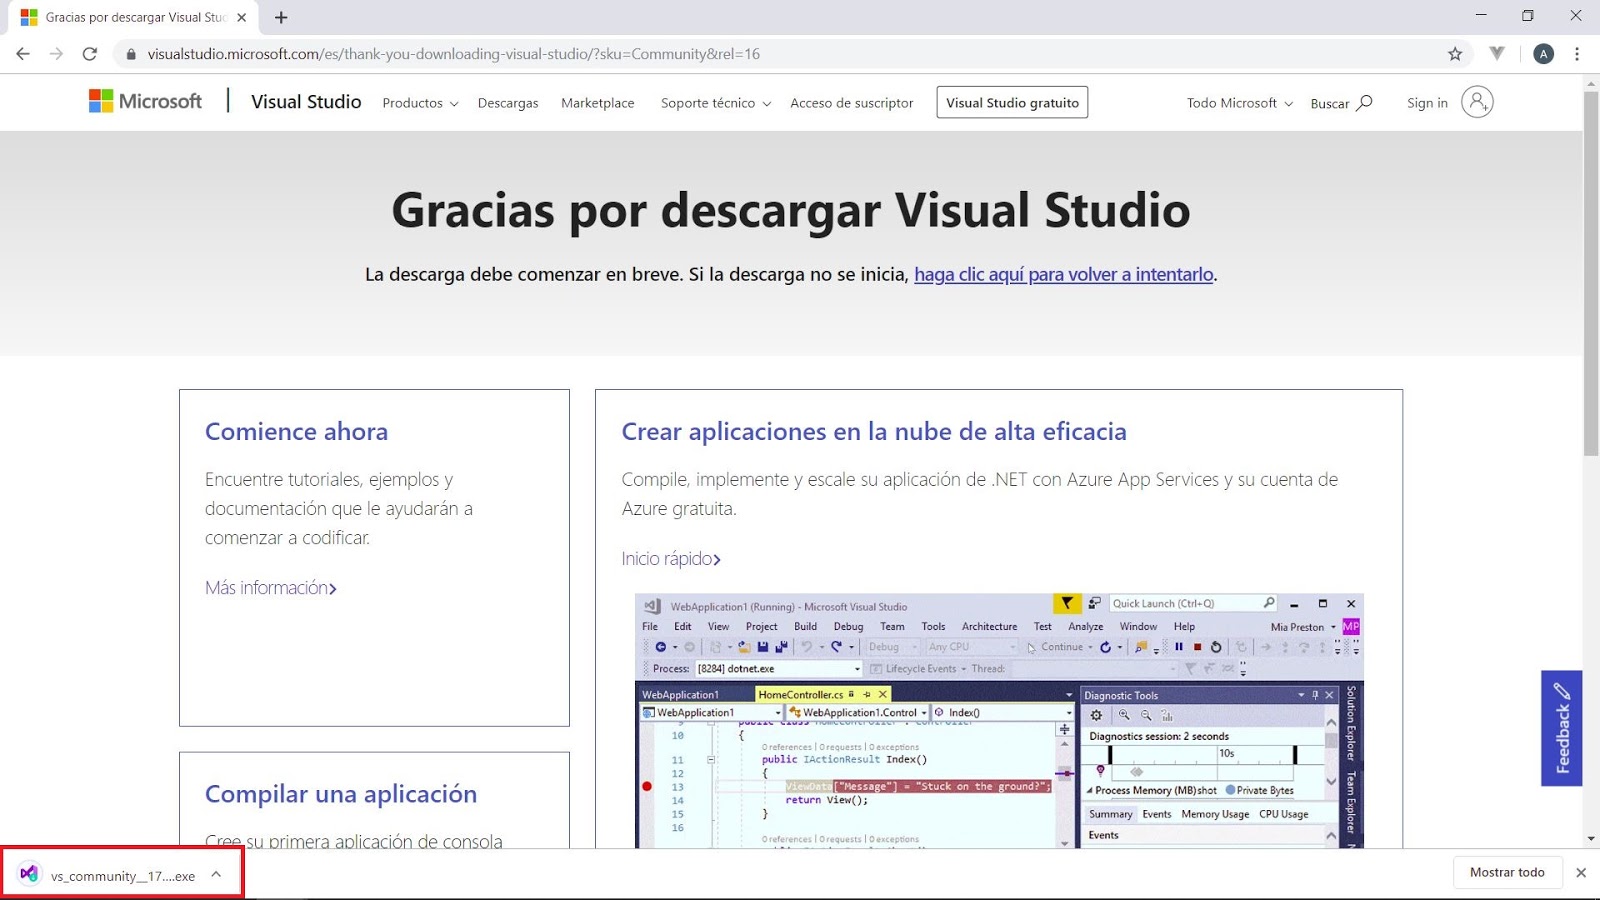Image resolution: width=1600 pixels, height=900 pixels.
Task: Click the Visual Studio gratuito button
Action: 1011,102
